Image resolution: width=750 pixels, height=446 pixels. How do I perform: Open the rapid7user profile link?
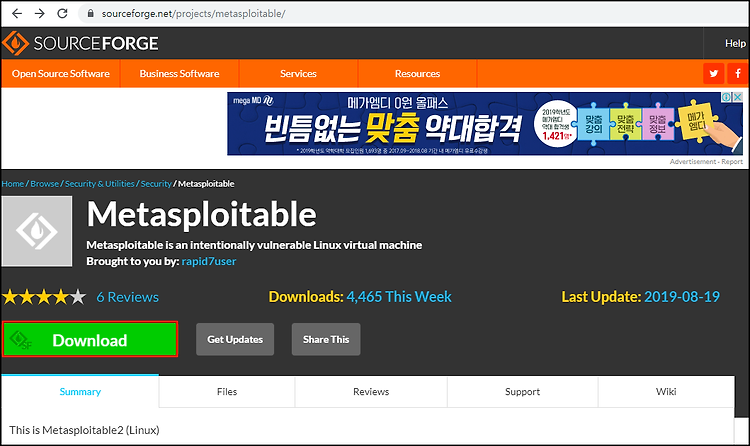tap(209, 261)
